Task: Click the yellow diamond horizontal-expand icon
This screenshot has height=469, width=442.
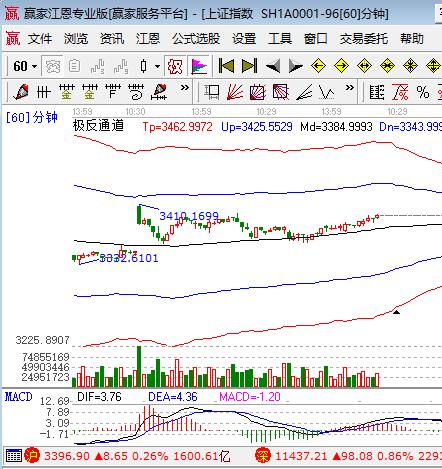Action: (x=364, y=66)
